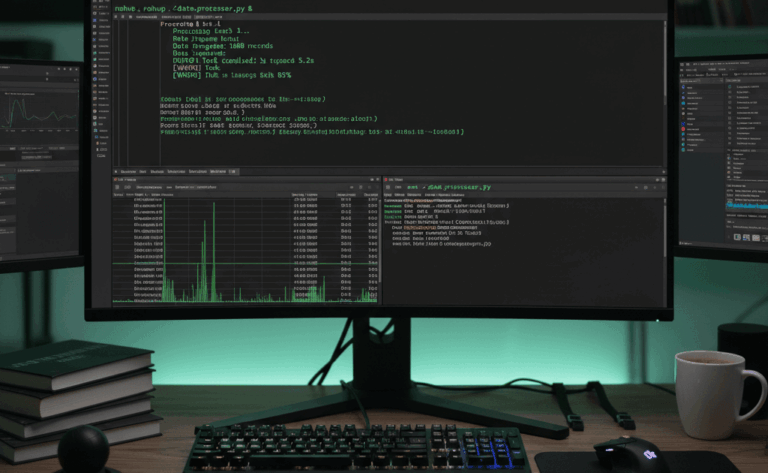Image resolution: width=768 pixels, height=473 pixels.
Task: Click the top terminal pane's vertical scrollbar
Action: click(665, 65)
